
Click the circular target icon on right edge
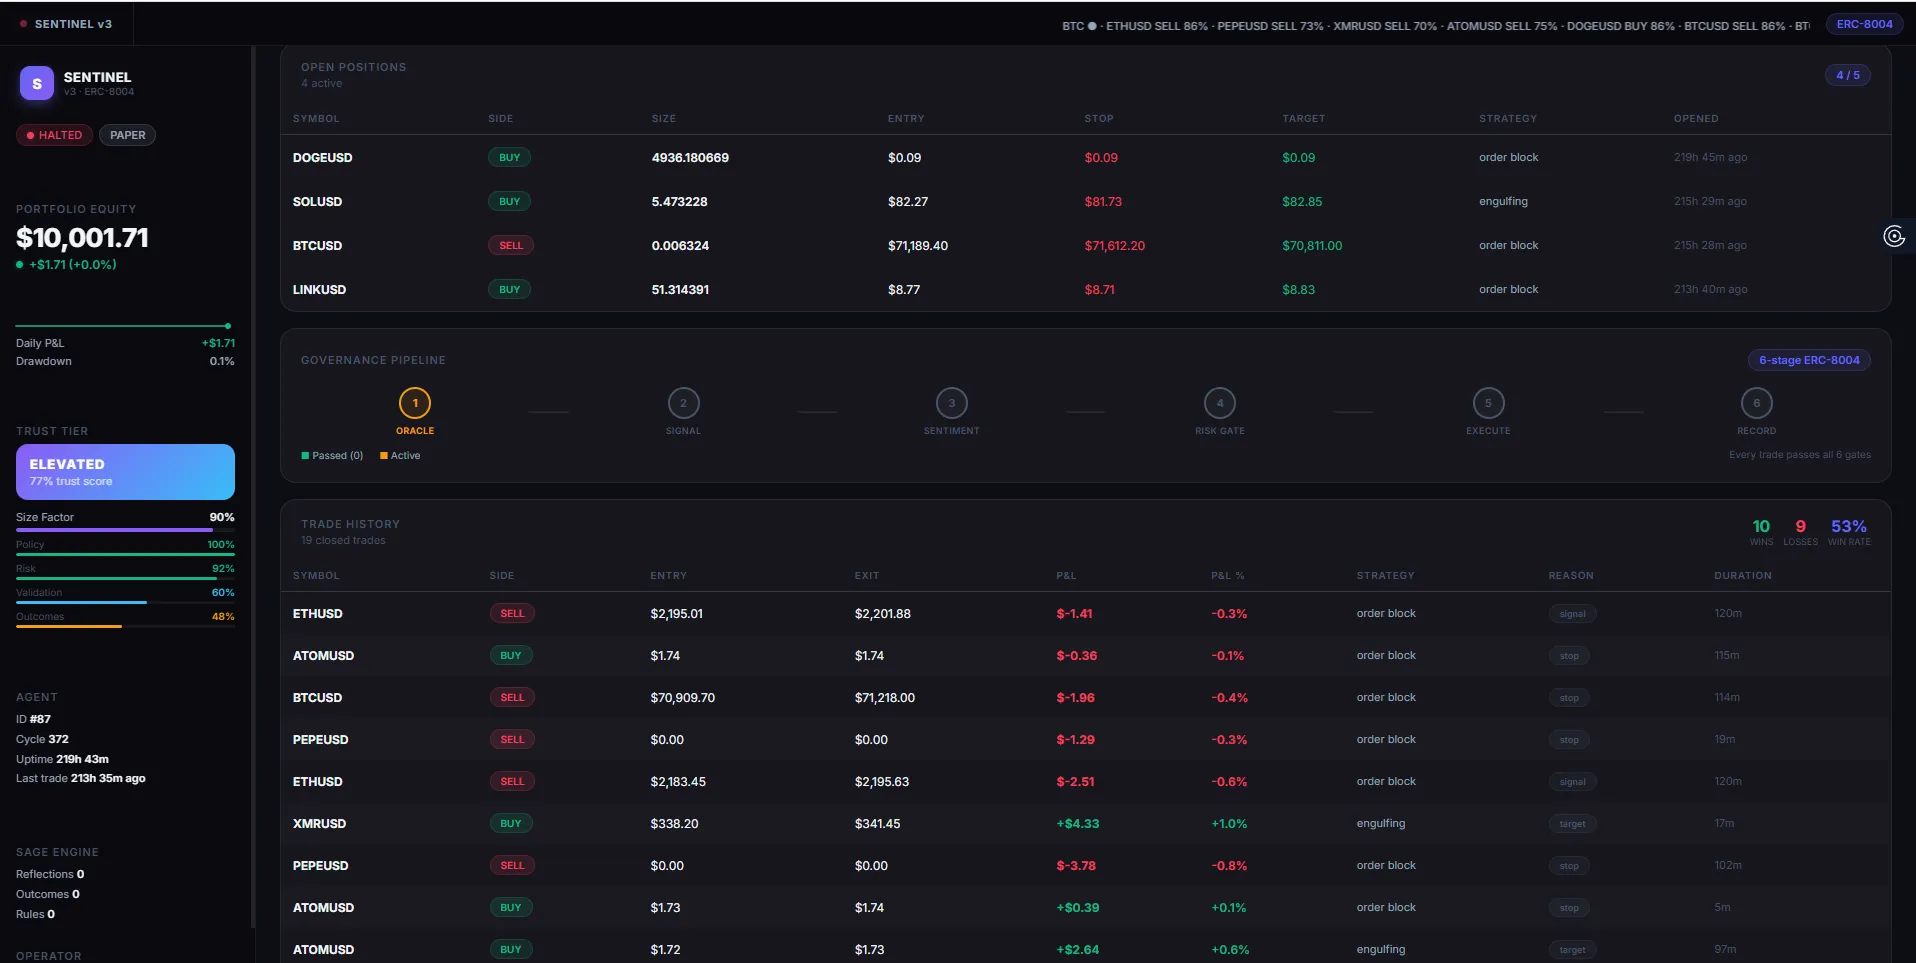pos(1895,236)
